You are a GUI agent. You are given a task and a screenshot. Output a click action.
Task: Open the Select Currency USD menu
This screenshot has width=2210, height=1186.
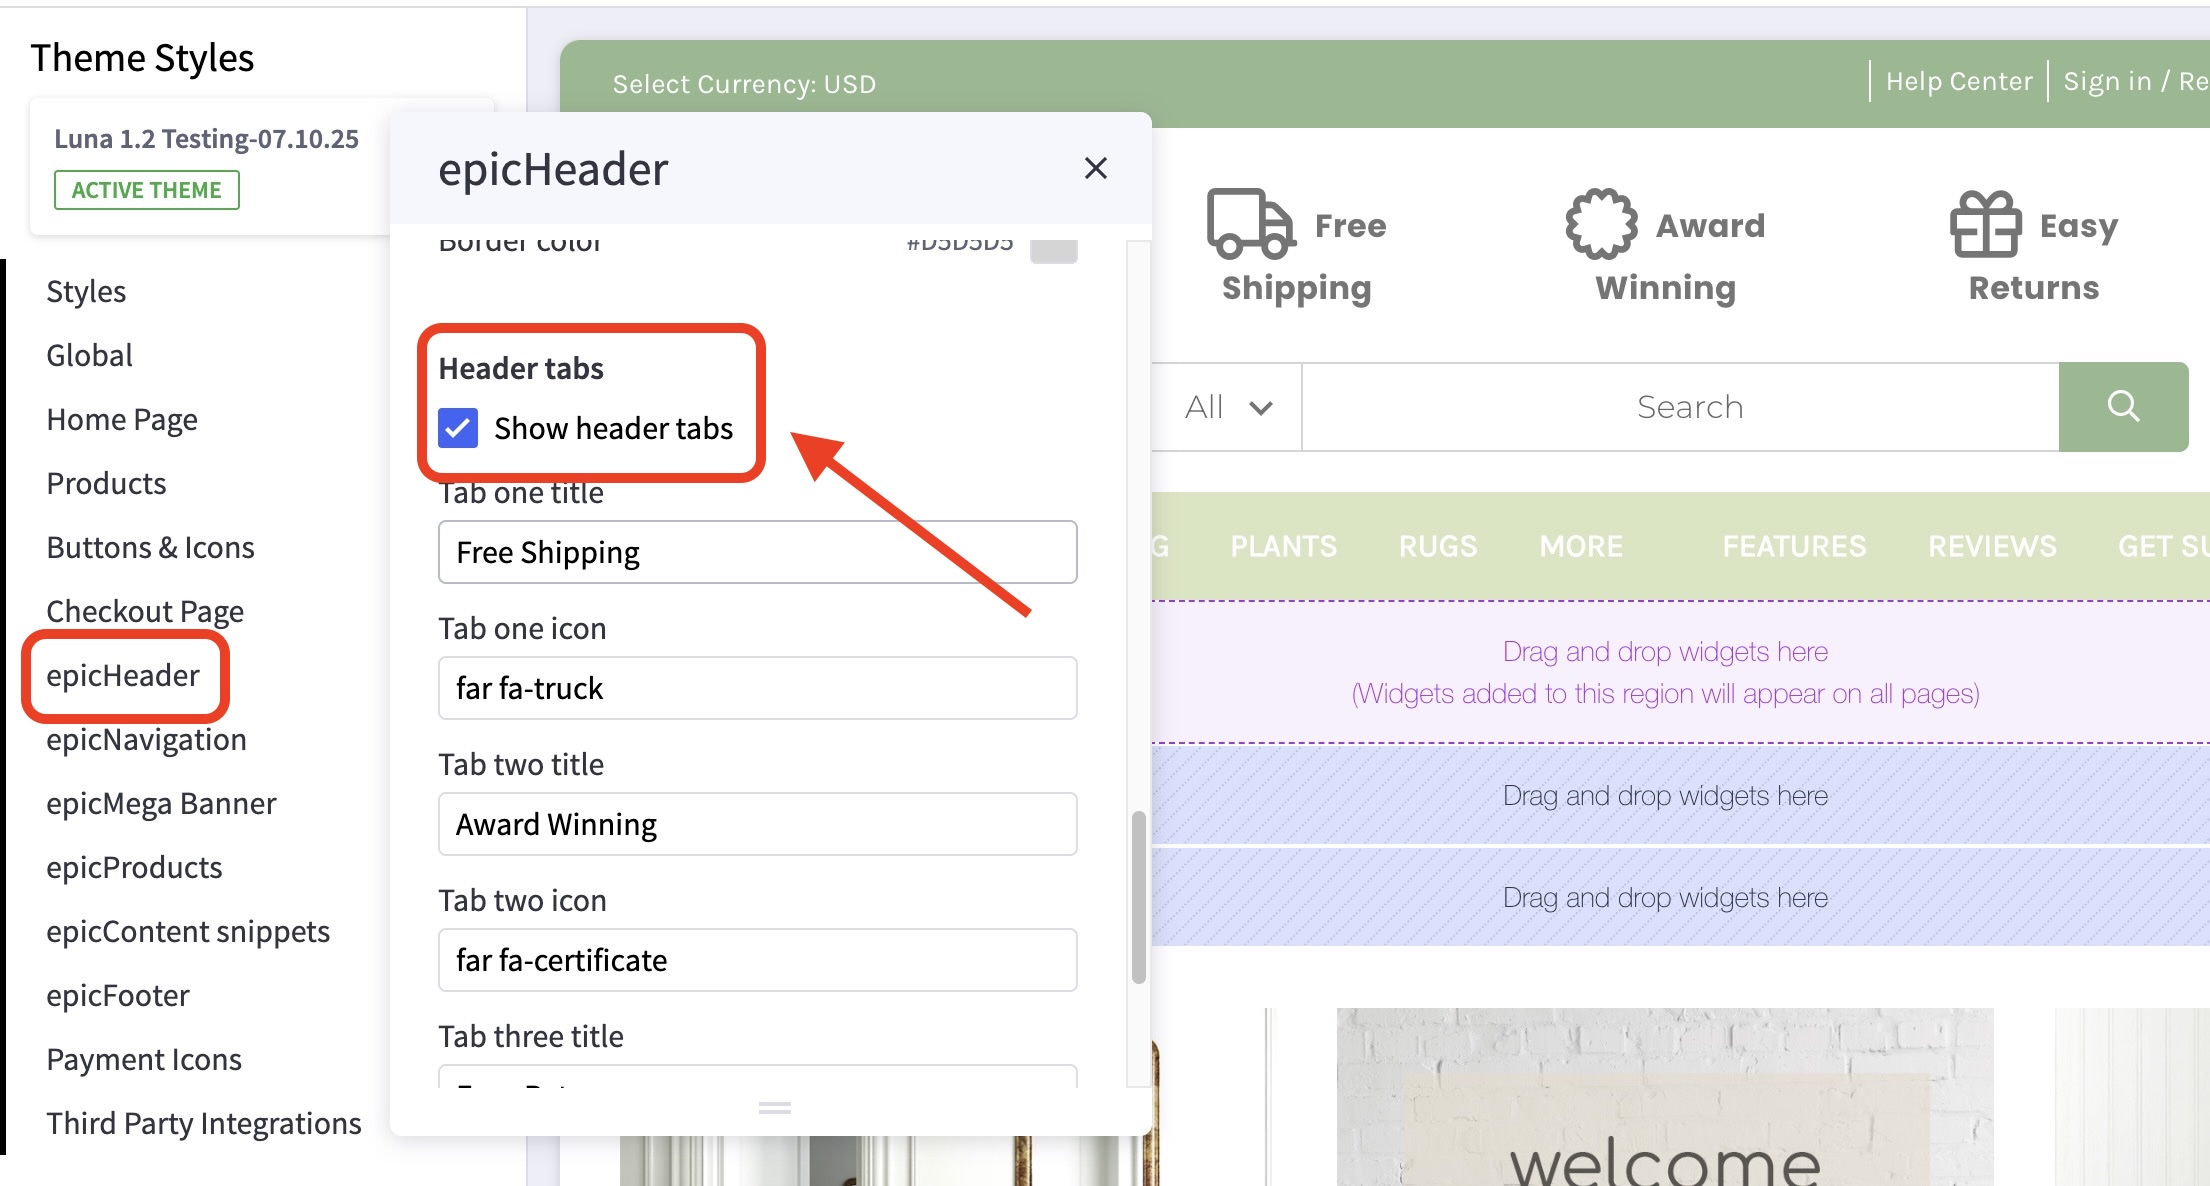click(744, 84)
